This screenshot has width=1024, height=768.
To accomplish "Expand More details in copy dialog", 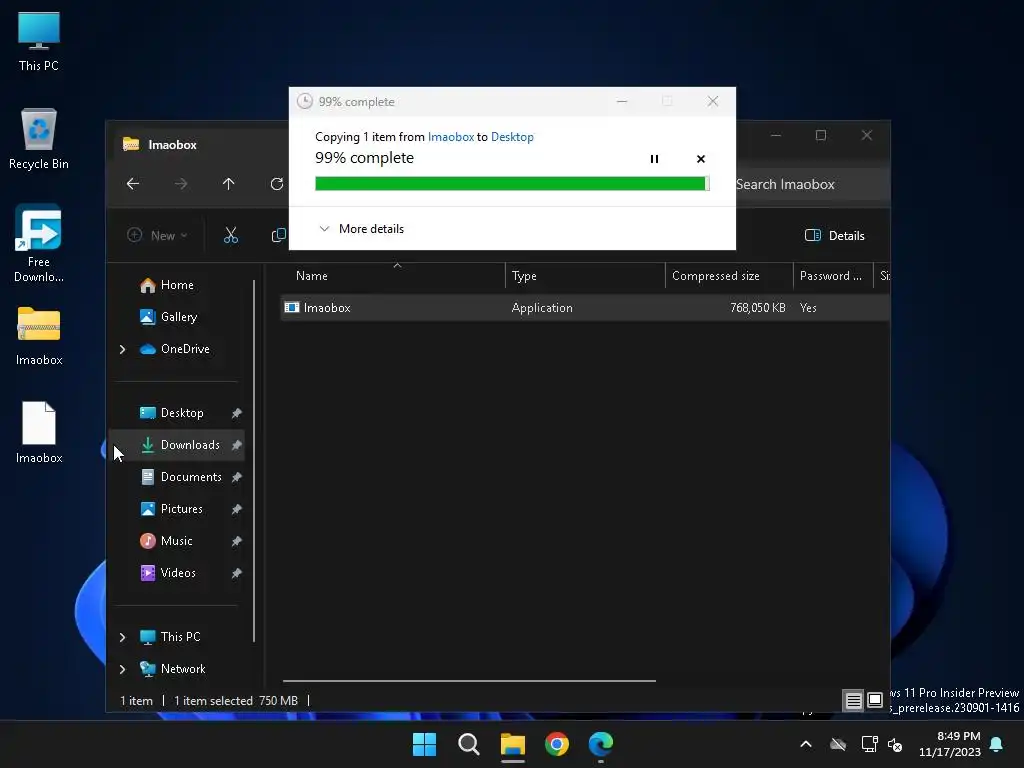I will [x=361, y=229].
